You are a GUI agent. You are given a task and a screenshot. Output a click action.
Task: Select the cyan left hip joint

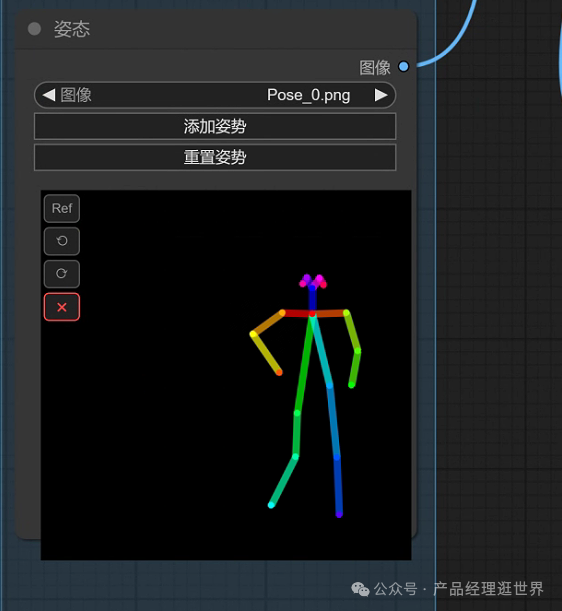(x=330, y=386)
